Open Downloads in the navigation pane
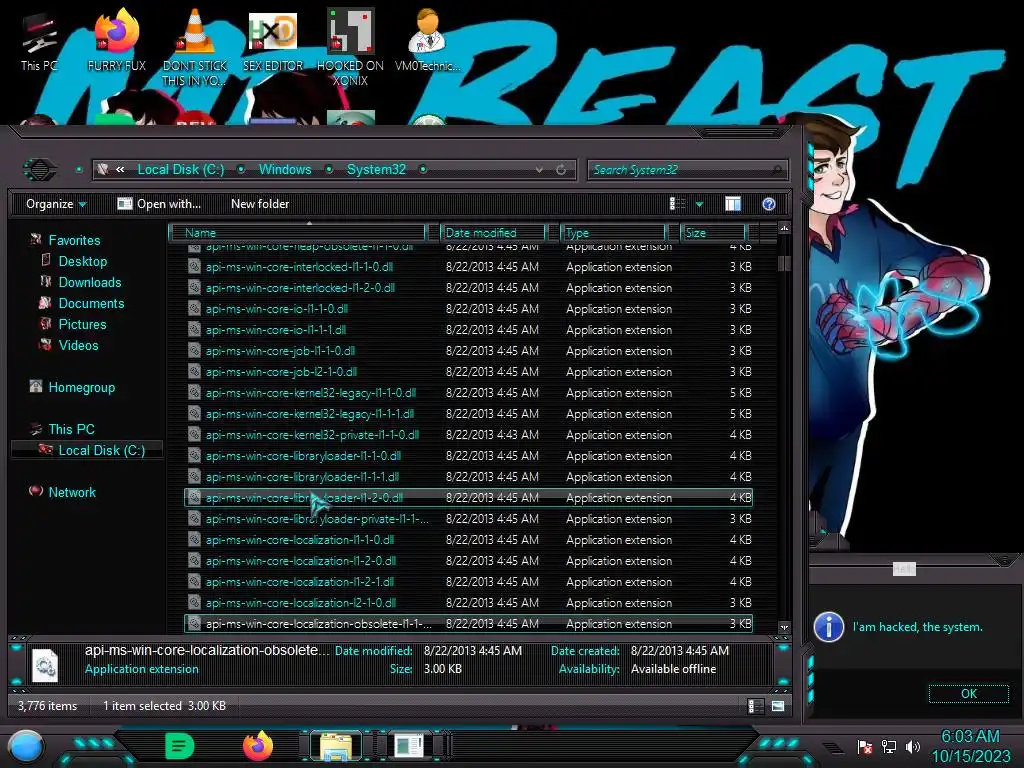 (89, 282)
